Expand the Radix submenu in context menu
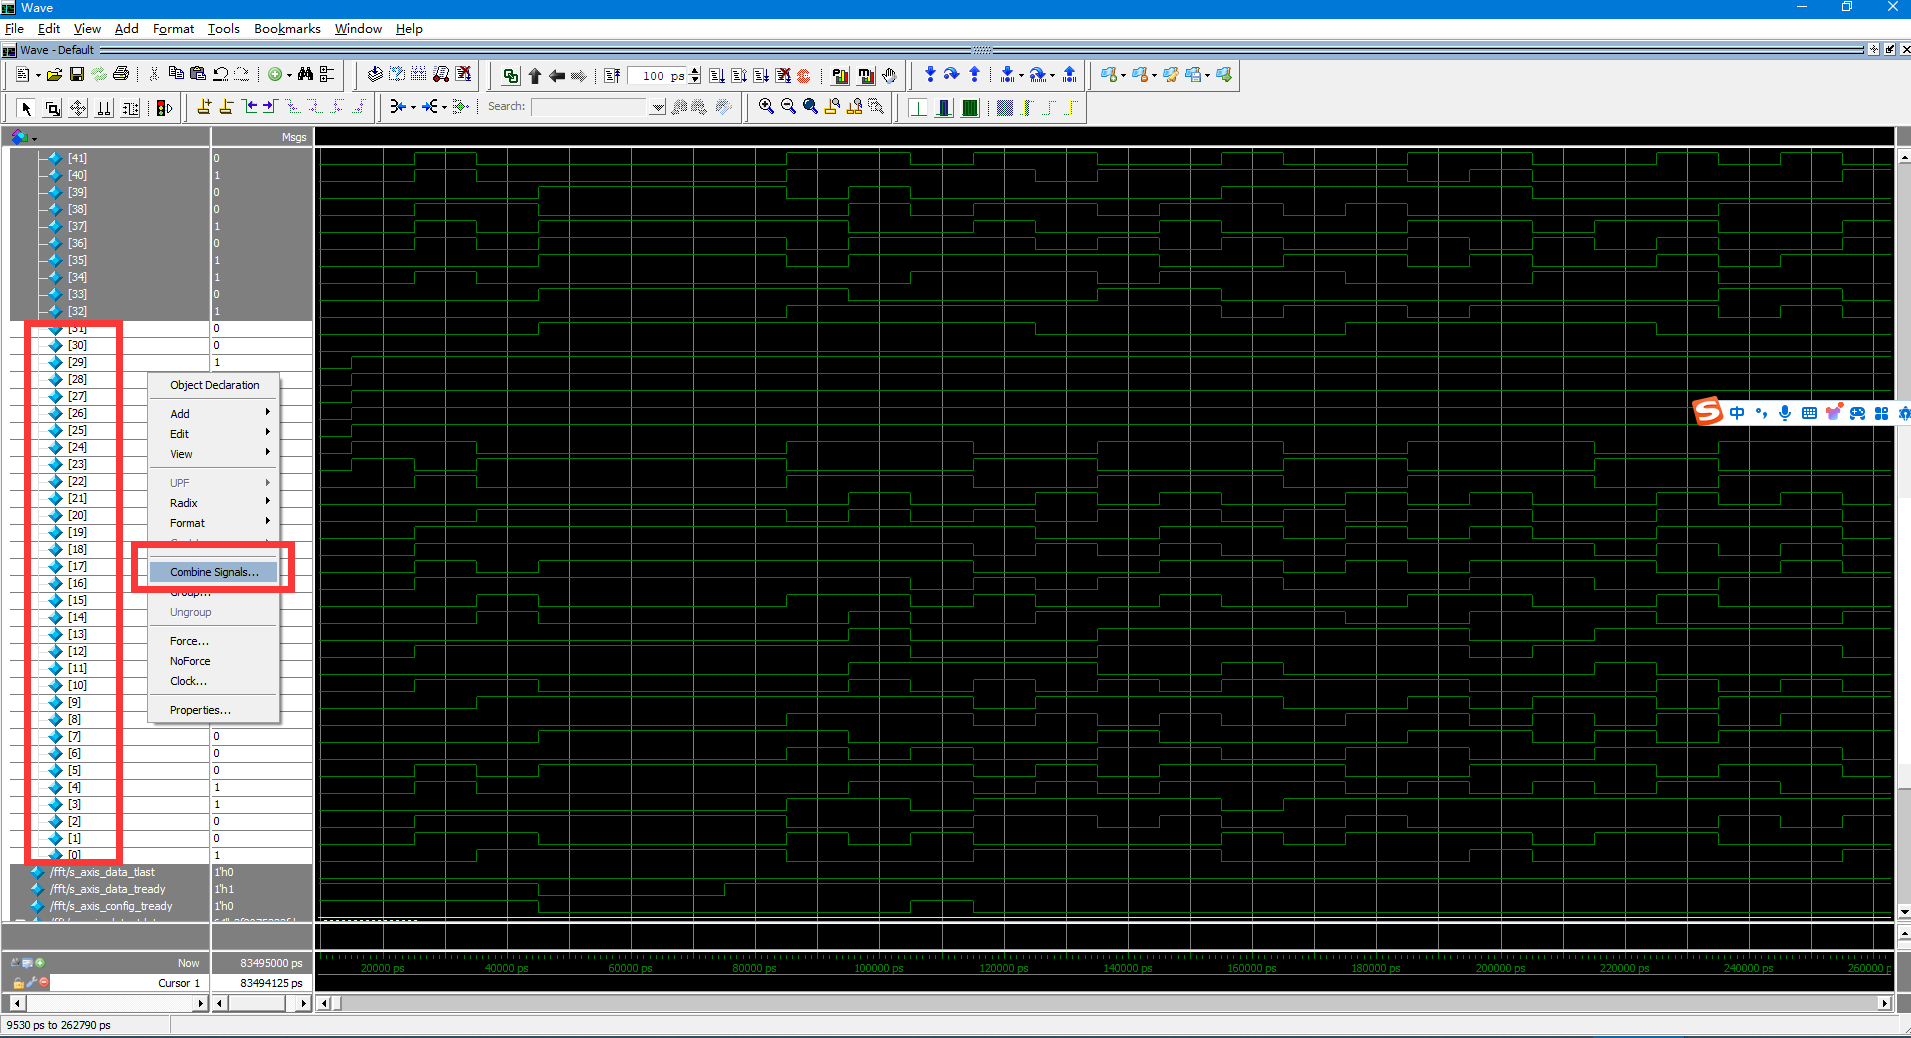Viewport: 1911px width, 1038px height. pos(213,503)
